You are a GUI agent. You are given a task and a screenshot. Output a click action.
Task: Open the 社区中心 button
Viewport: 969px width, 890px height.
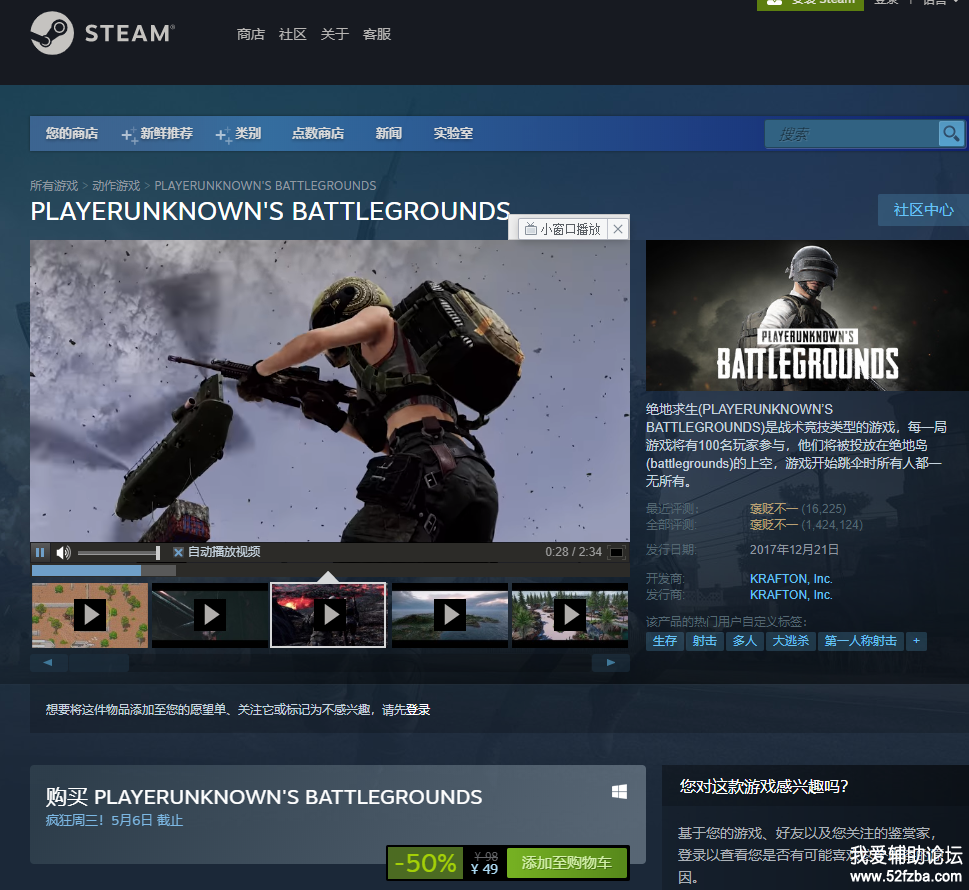point(923,210)
